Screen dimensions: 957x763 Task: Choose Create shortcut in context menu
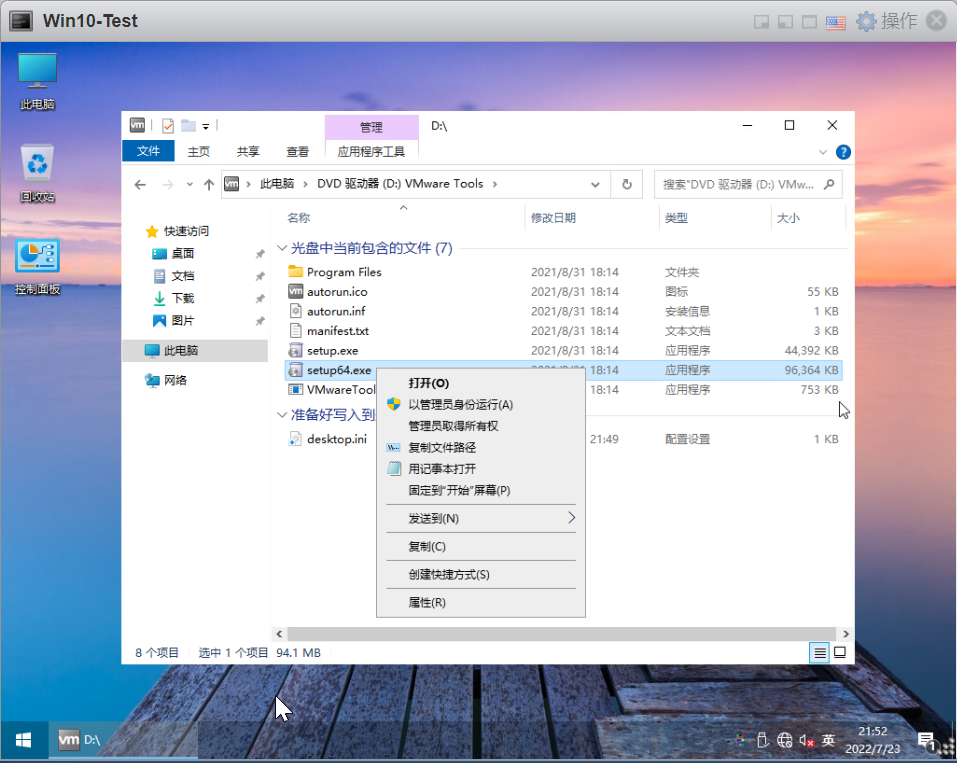[481, 574]
